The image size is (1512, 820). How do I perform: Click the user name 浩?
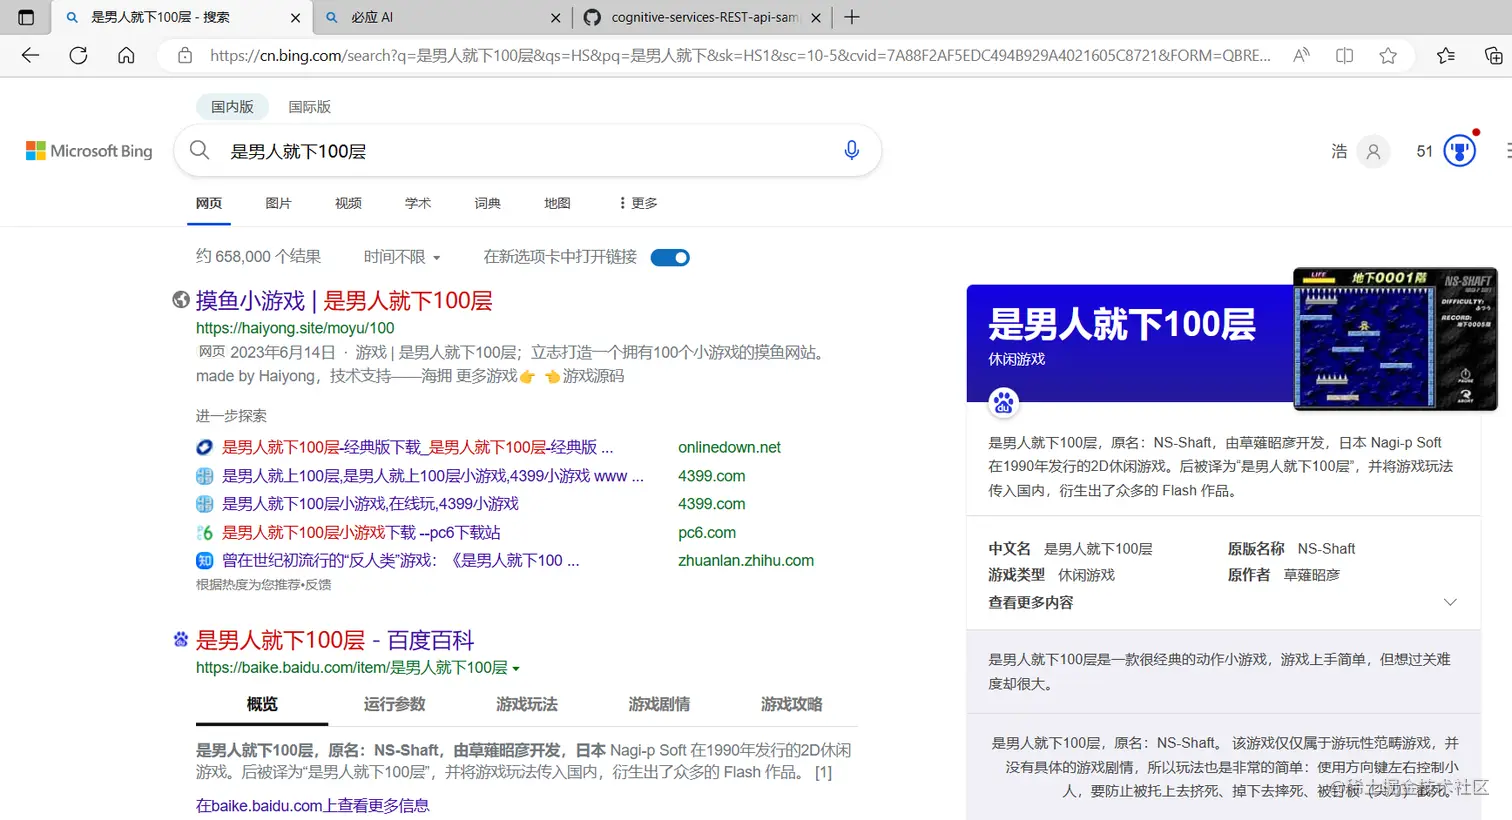1339,152
